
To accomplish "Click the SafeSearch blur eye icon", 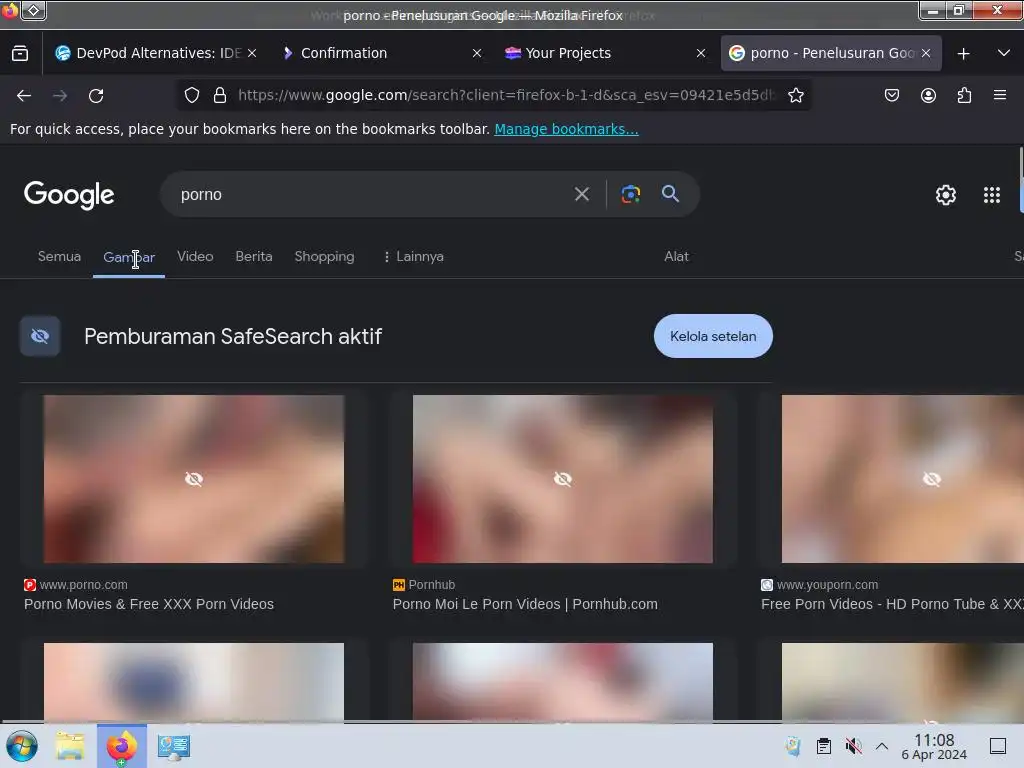I will 40,336.
